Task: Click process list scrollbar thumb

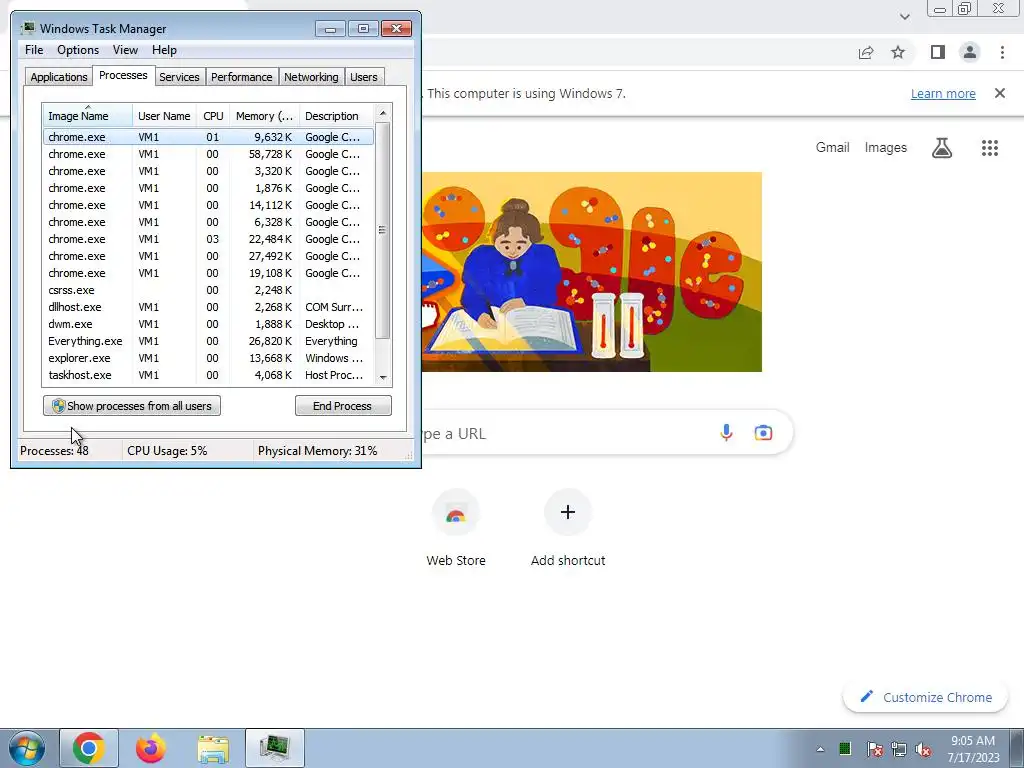Action: coord(383,230)
